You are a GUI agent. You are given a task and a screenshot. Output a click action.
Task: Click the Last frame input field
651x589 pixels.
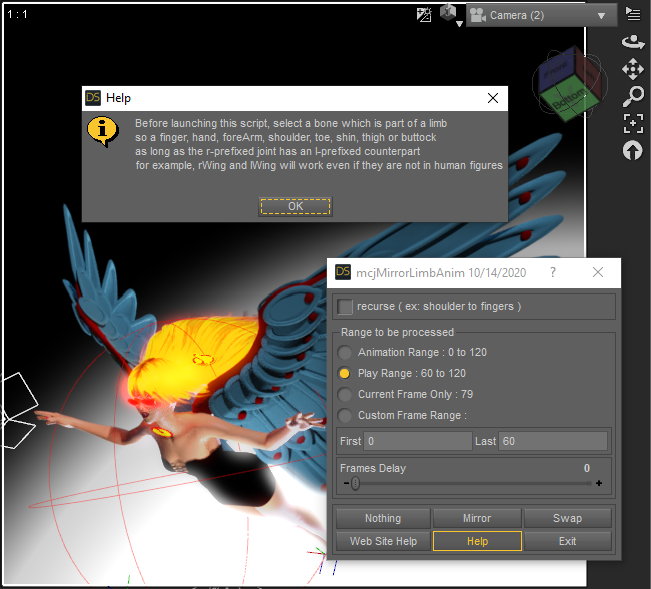(553, 441)
